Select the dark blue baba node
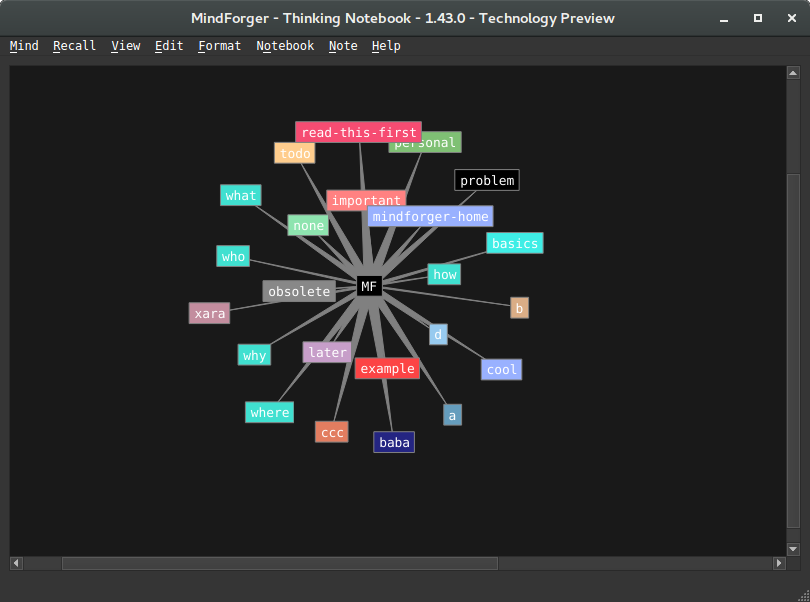The width and height of the screenshot is (810, 602). click(394, 442)
